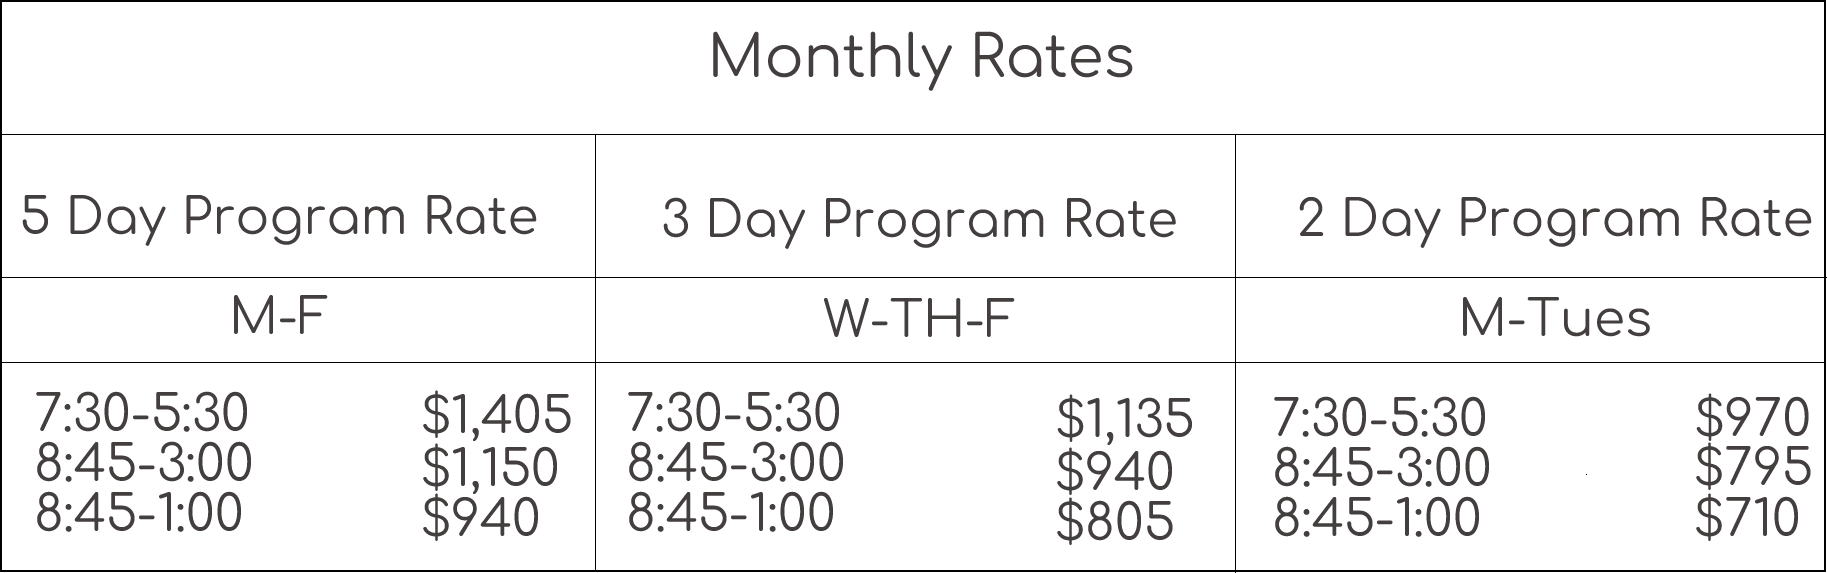Click 8:45-1:00 time in the M-Tues column
Image resolution: width=1827 pixels, height=573 pixels.
coord(1376,518)
